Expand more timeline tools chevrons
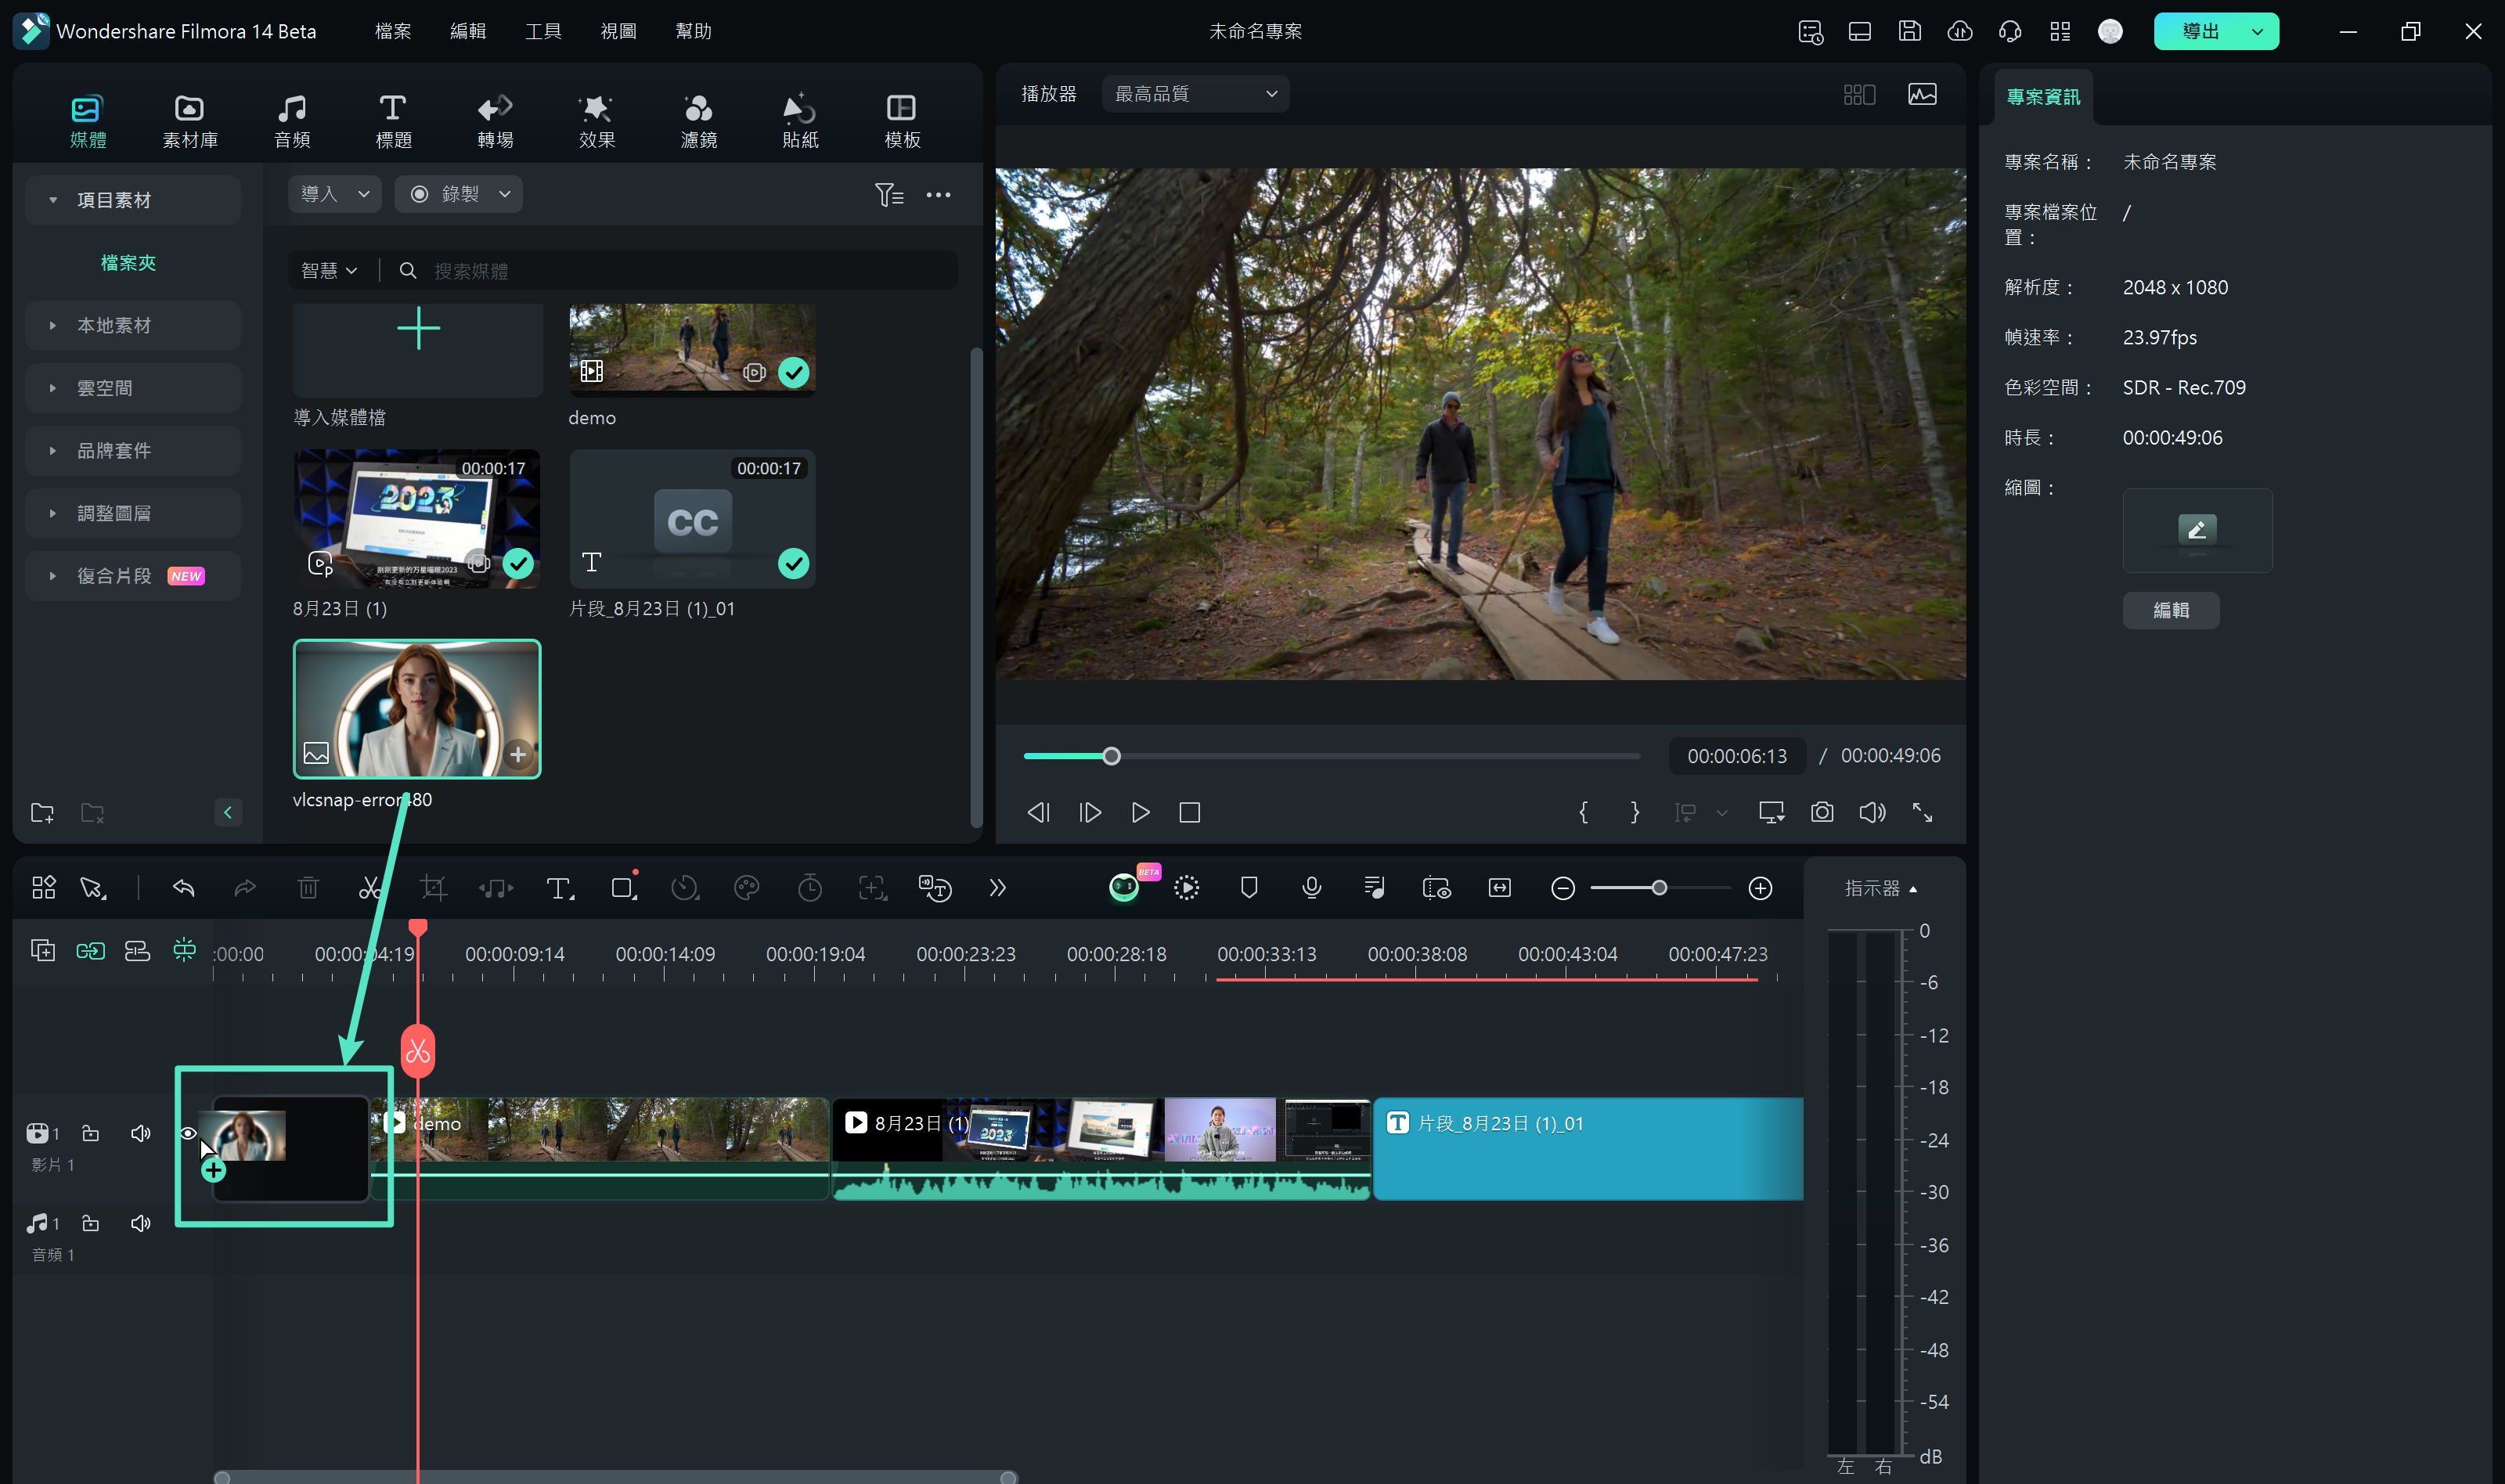The height and width of the screenshot is (1484, 2505). coord(997,888)
